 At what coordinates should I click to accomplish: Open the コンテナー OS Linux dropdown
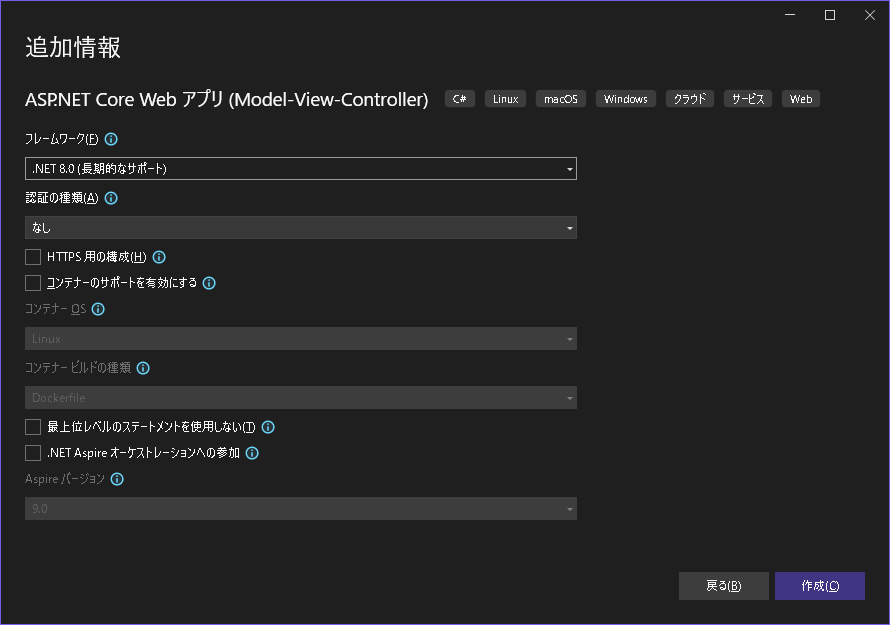(301, 339)
